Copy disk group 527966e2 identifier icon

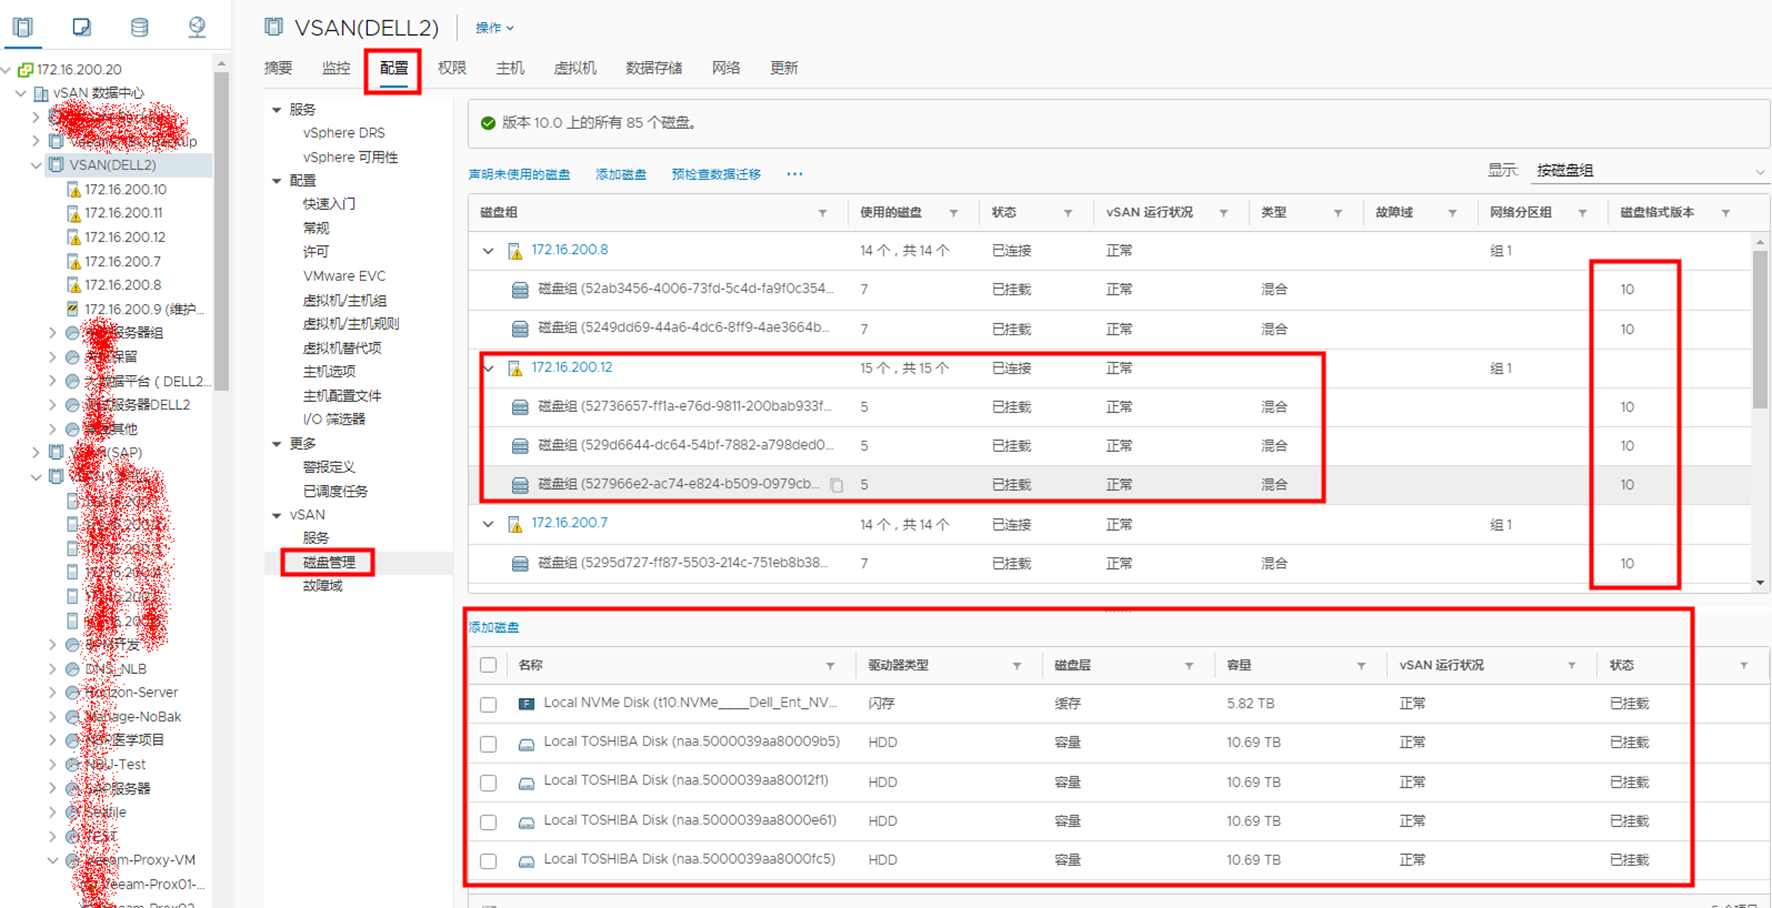point(837,485)
